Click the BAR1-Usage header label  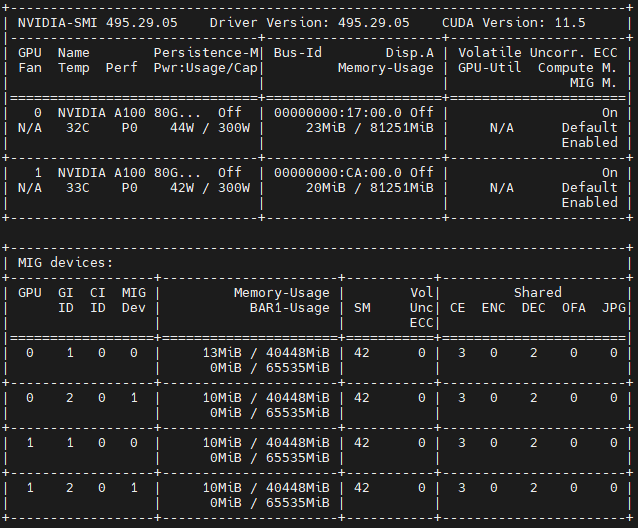(290, 308)
